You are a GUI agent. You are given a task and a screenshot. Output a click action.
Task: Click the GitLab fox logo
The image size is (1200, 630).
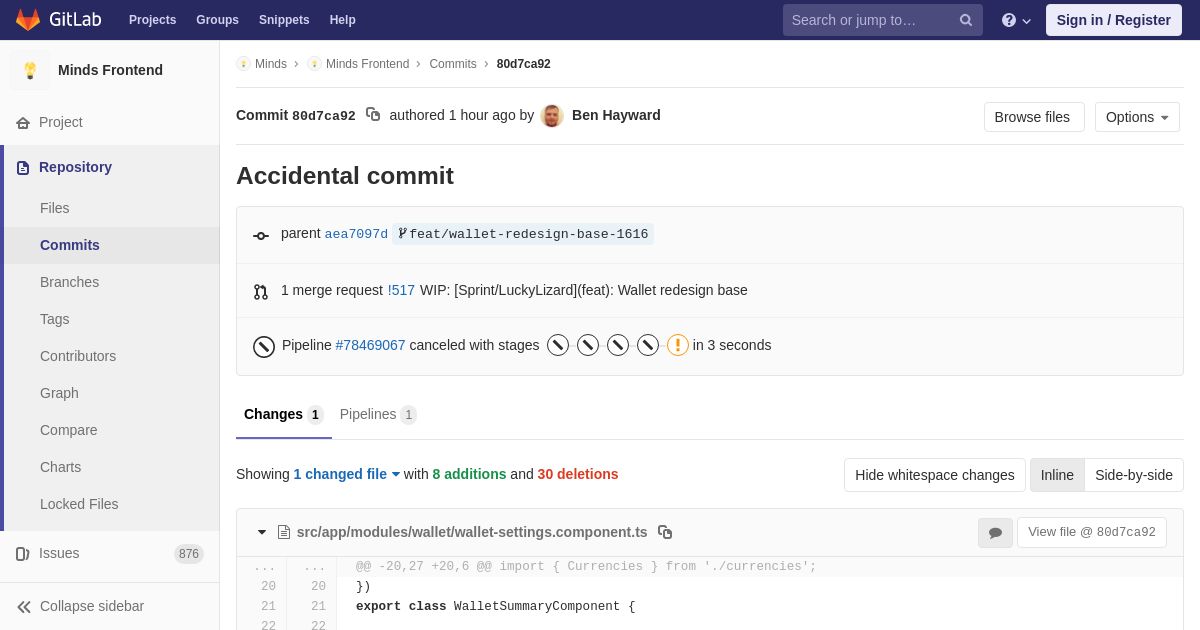click(x=28, y=20)
